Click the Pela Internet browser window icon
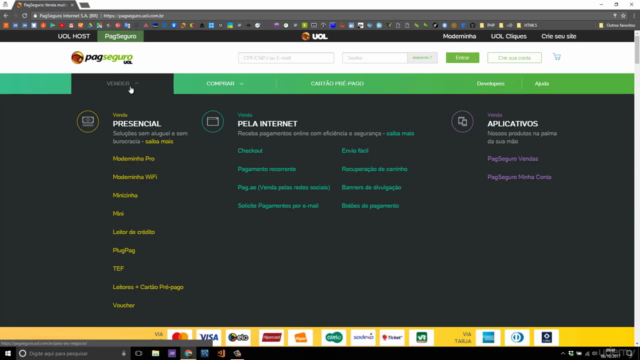This screenshot has width=640, height=360. pos(213,121)
